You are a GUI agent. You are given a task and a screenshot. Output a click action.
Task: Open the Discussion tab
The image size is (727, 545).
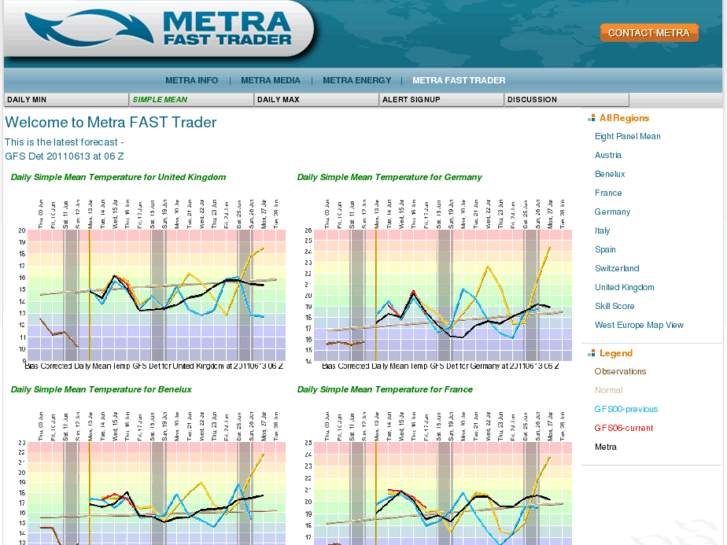(x=567, y=100)
